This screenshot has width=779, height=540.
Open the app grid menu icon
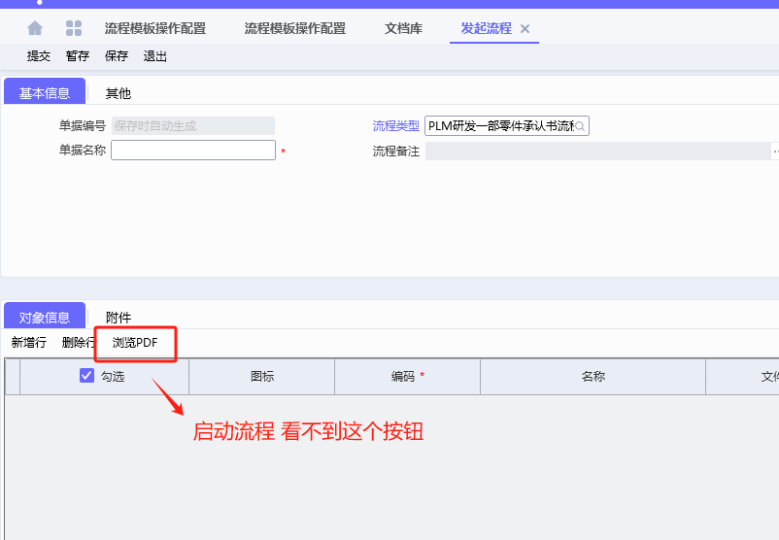tap(74, 28)
